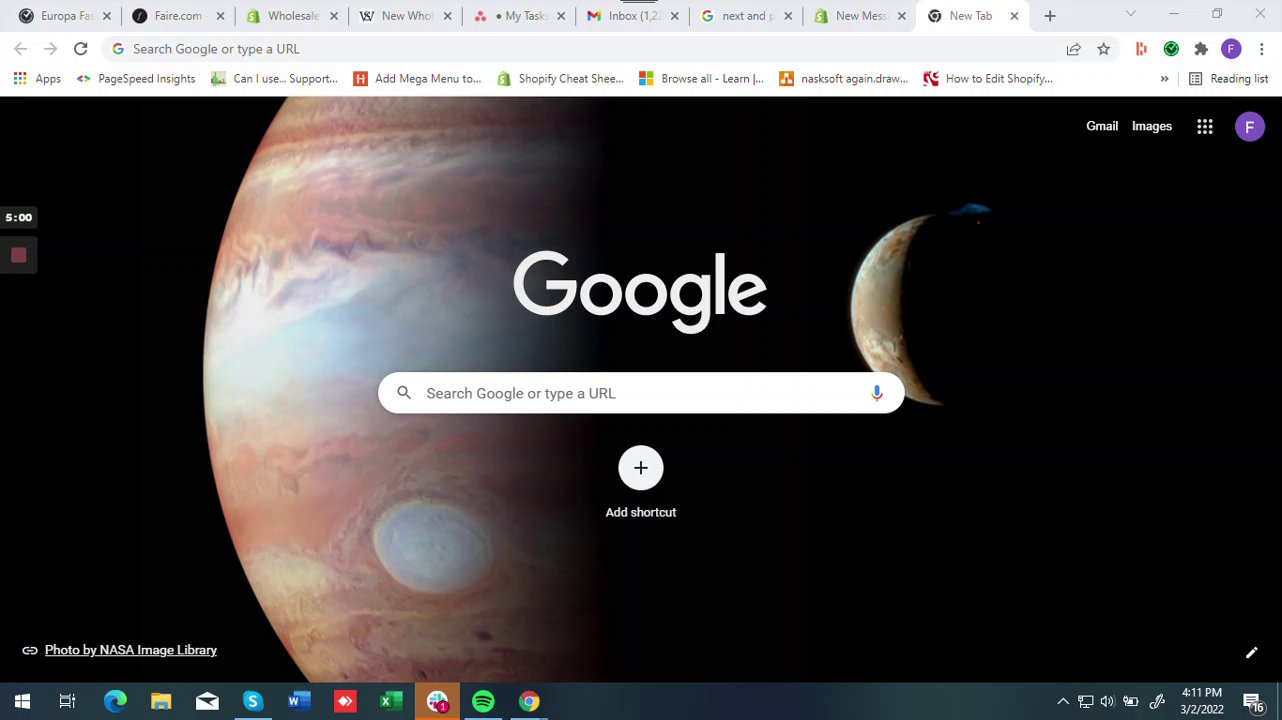Open Slack from taskbar

[437, 702]
